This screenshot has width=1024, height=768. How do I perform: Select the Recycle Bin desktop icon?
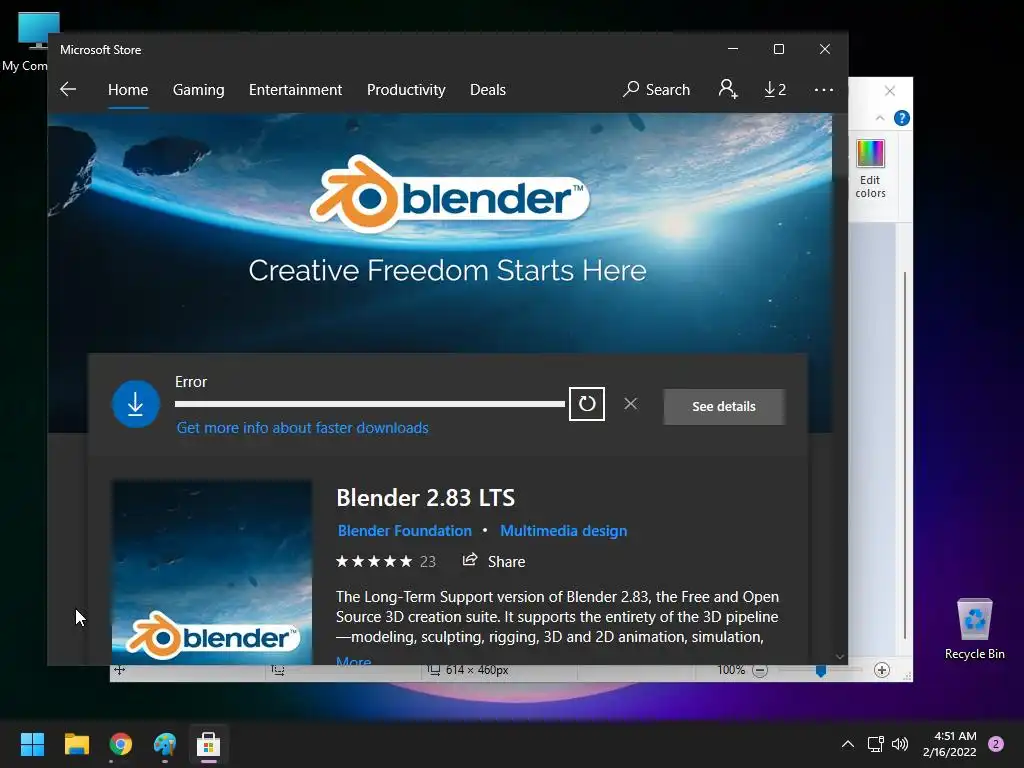point(974,628)
